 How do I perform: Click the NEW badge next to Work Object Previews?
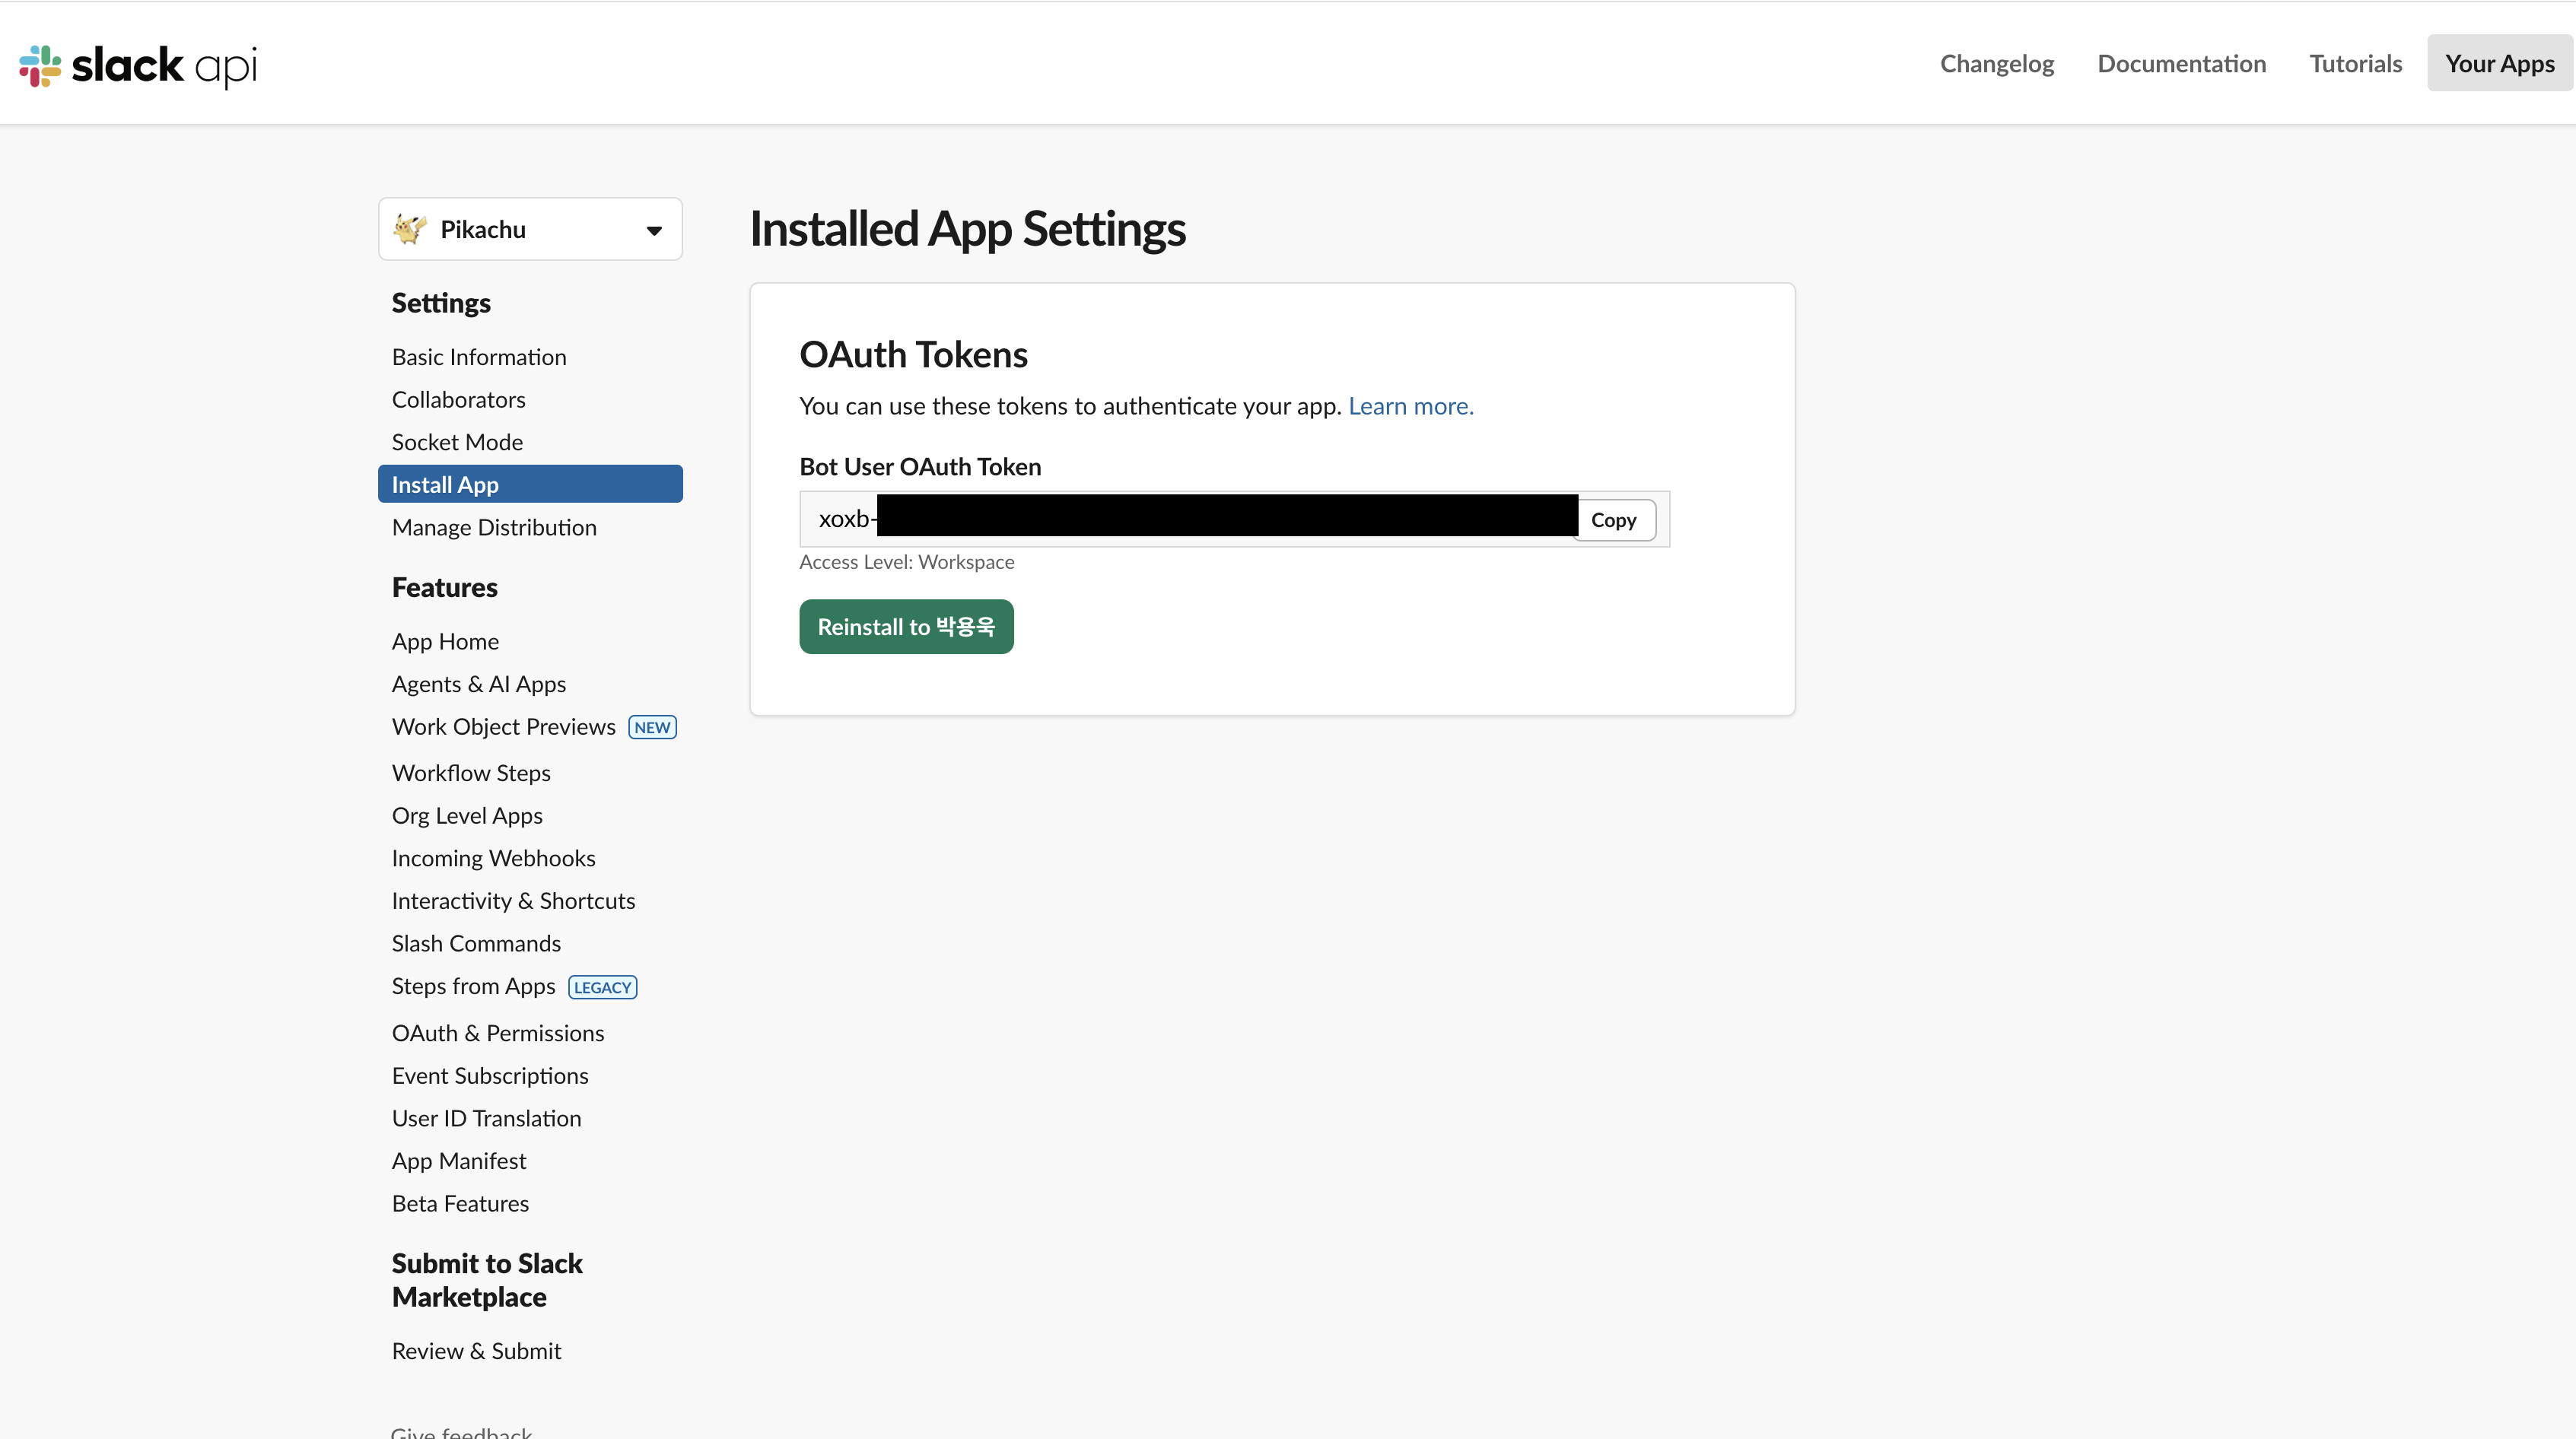652,727
